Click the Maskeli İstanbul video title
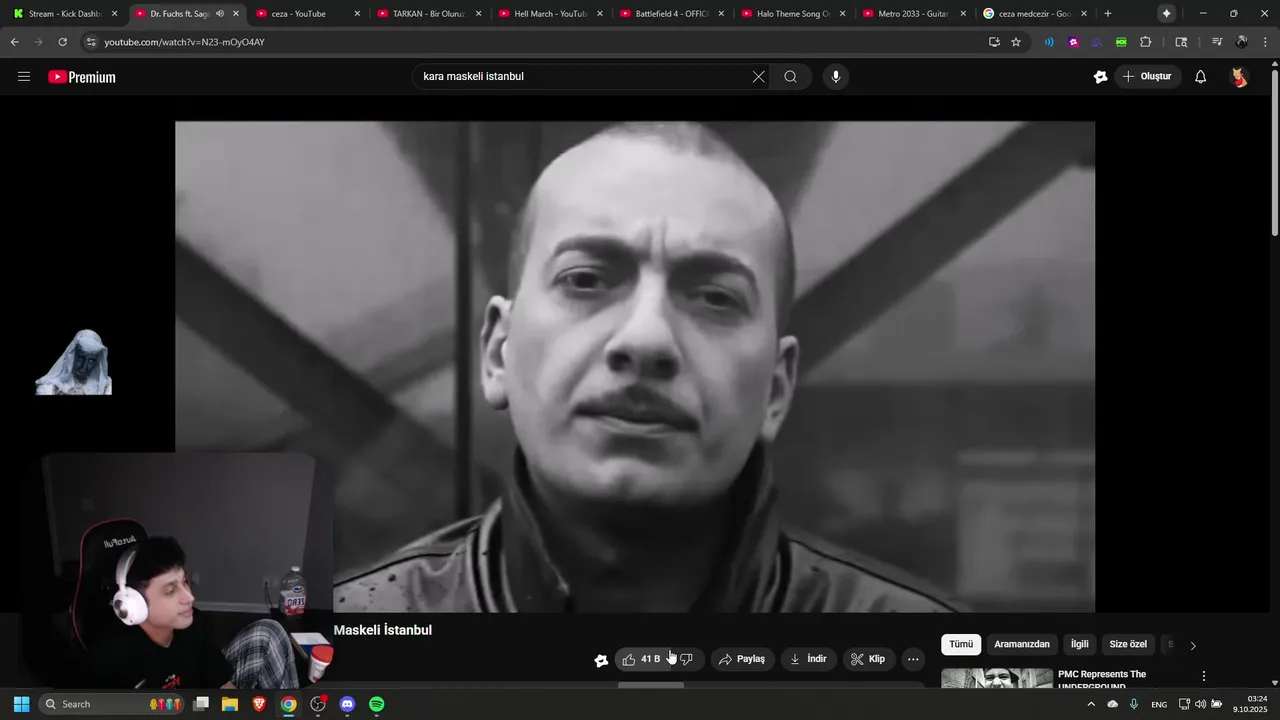1280x720 pixels. point(383,631)
